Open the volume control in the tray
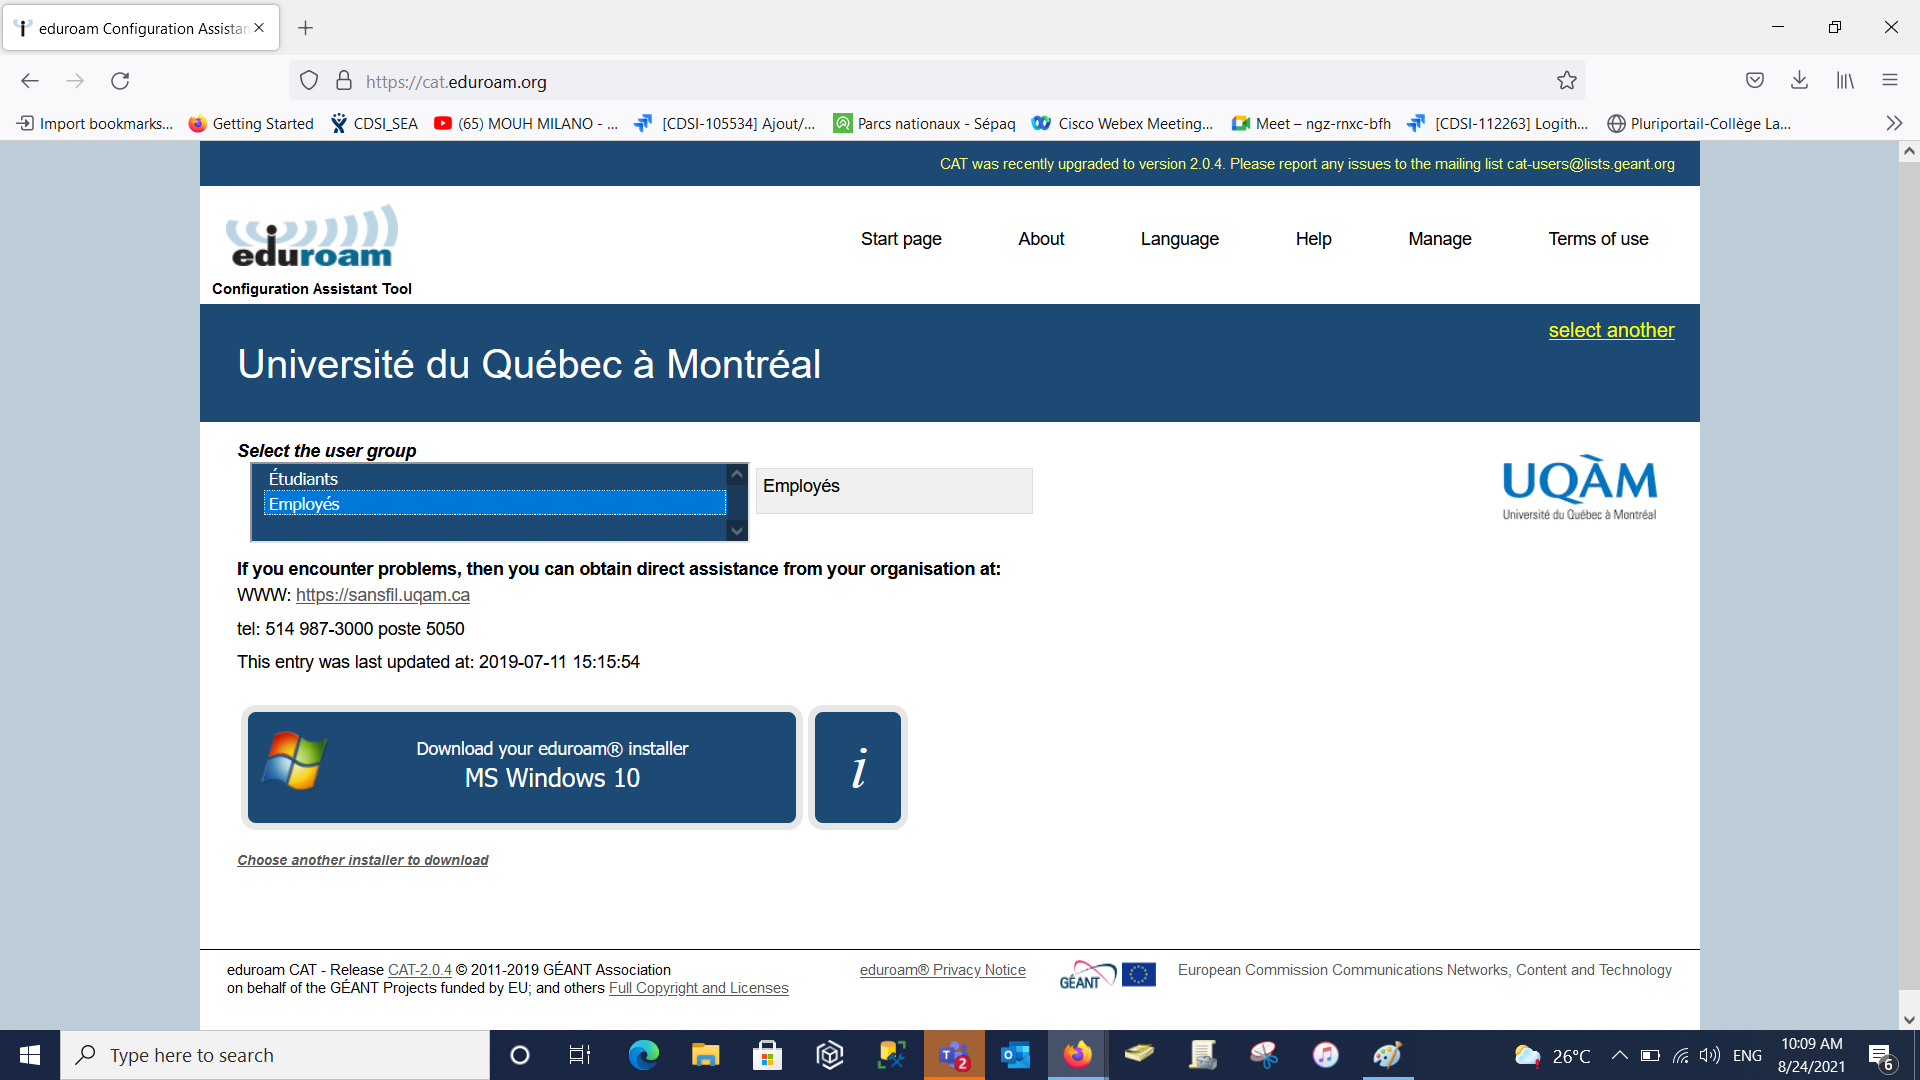Screen dimensions: 1920x1080 coord(1710,1055)
